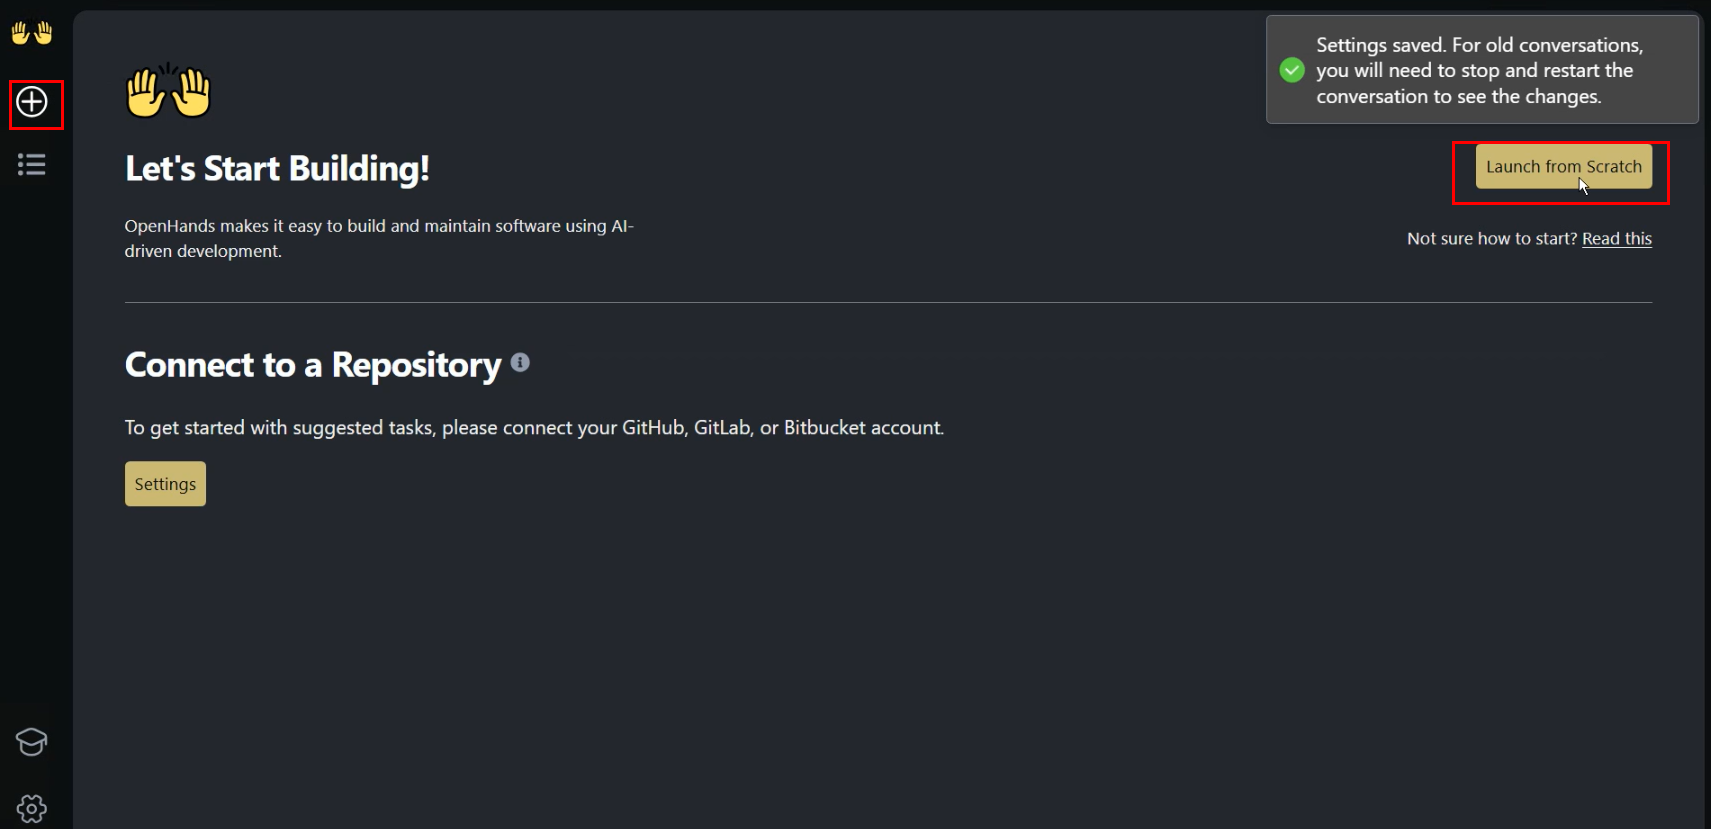Image resolution: width=1711 pixels, height=829 pixels.
Task: Click the Not sure how to start? text
Action: [1491, 238]
